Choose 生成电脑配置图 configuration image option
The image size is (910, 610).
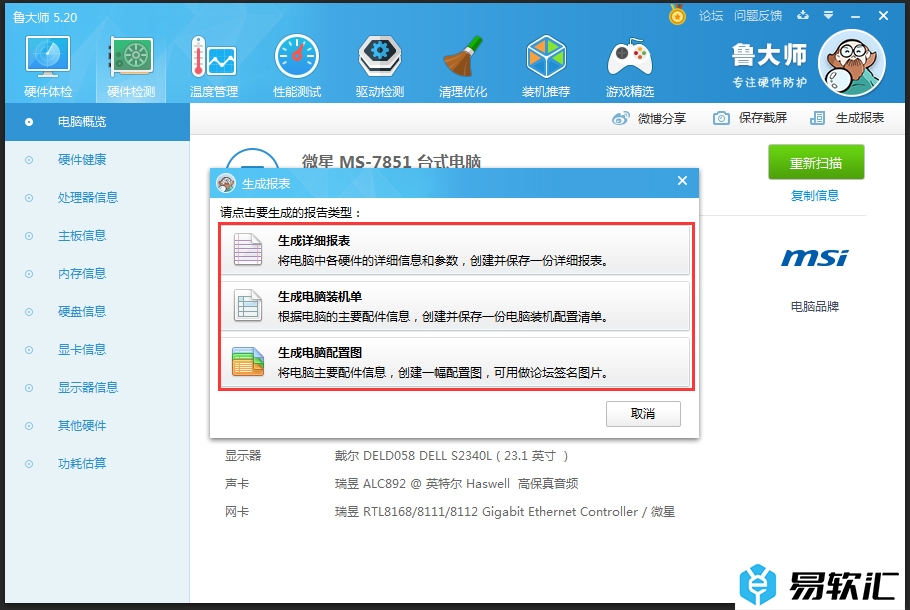[456, 362]
